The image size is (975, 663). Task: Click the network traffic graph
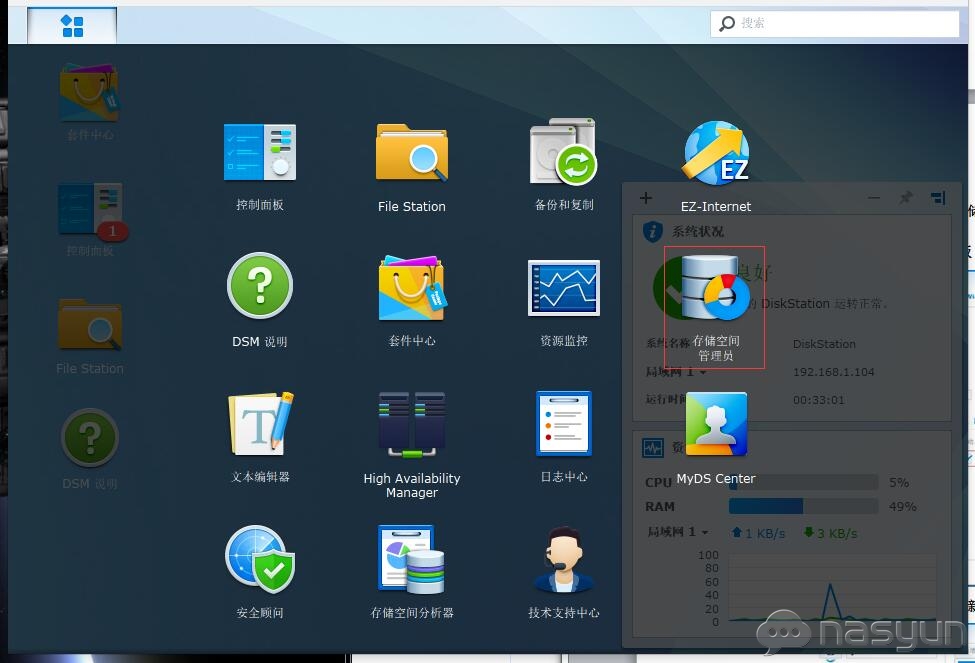click(x=832, y=587)
